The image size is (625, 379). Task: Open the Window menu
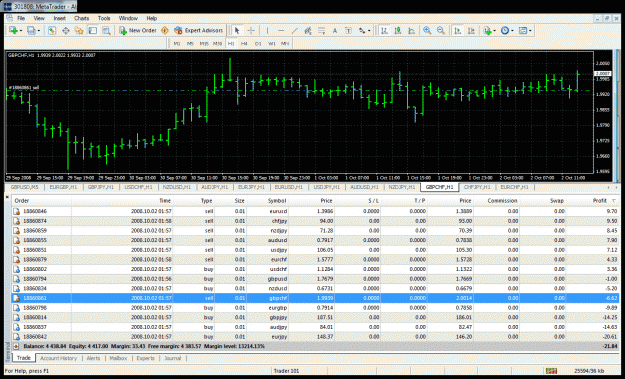128,18
